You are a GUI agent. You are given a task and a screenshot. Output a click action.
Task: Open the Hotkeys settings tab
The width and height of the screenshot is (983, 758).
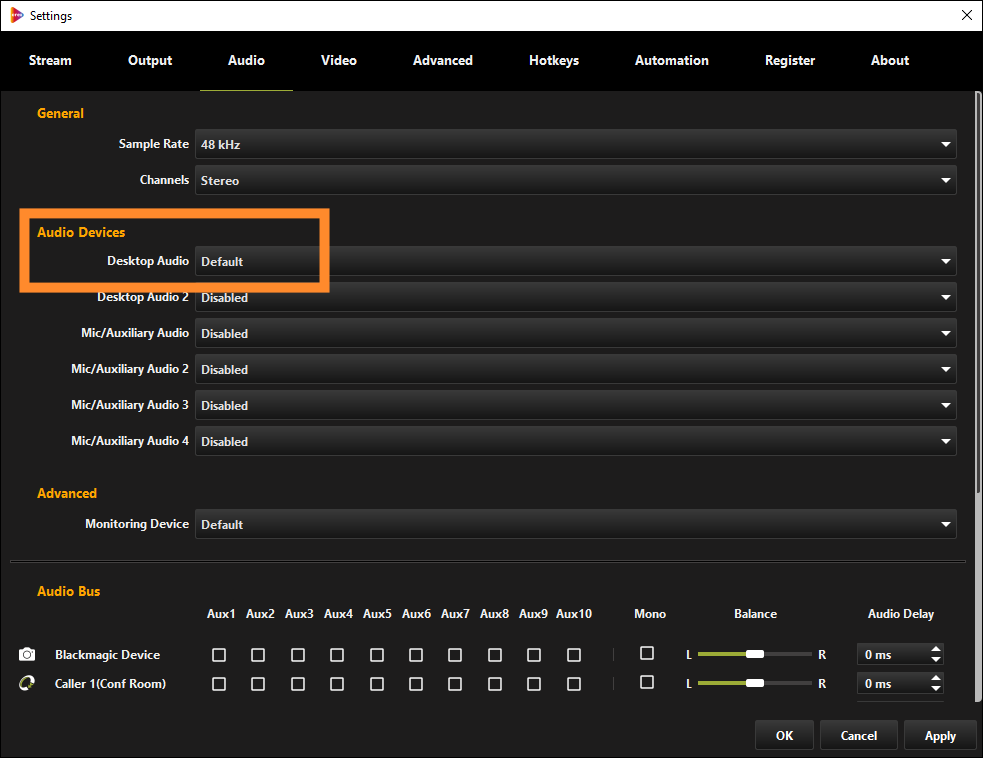(554, 60)
